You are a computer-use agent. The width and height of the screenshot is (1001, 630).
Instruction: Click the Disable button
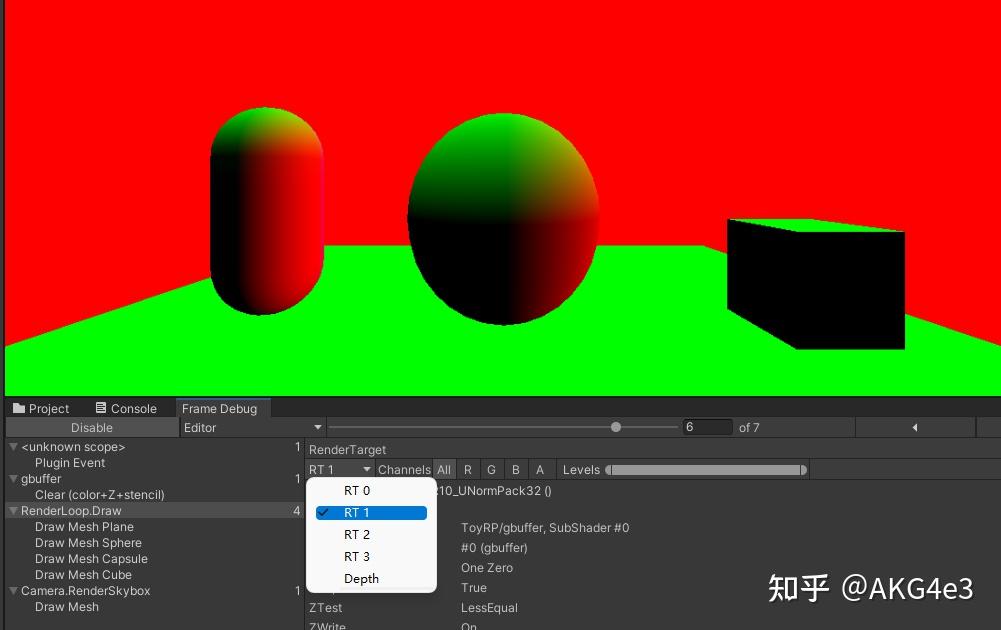(92, 427)
